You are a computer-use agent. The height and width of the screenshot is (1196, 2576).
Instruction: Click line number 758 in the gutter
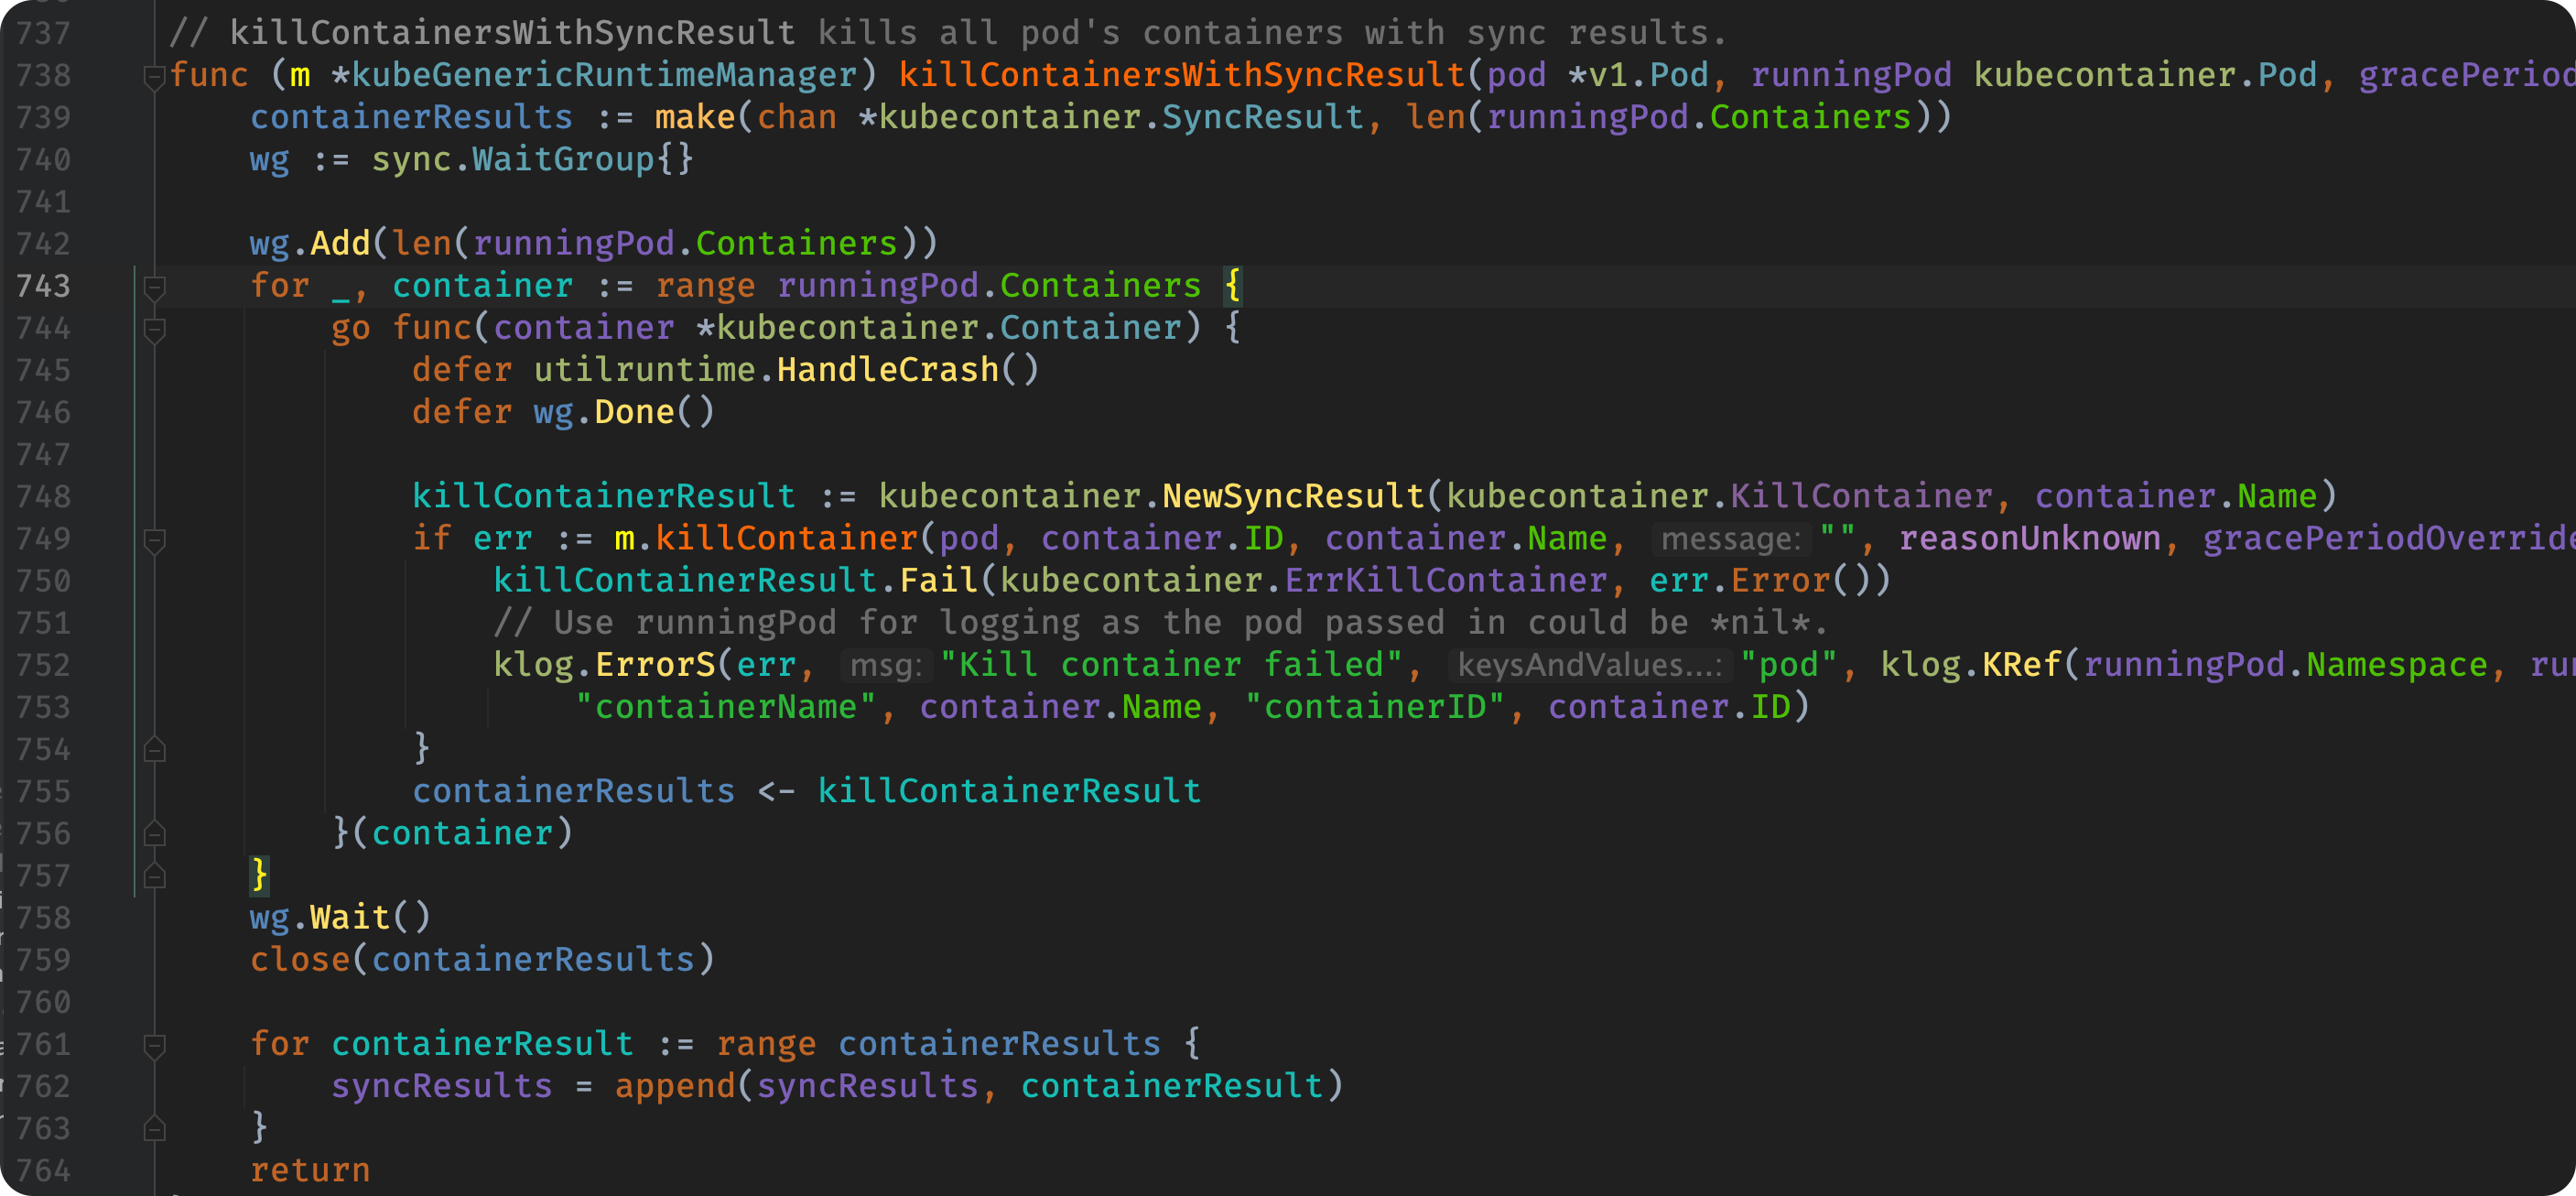point(44,918)
